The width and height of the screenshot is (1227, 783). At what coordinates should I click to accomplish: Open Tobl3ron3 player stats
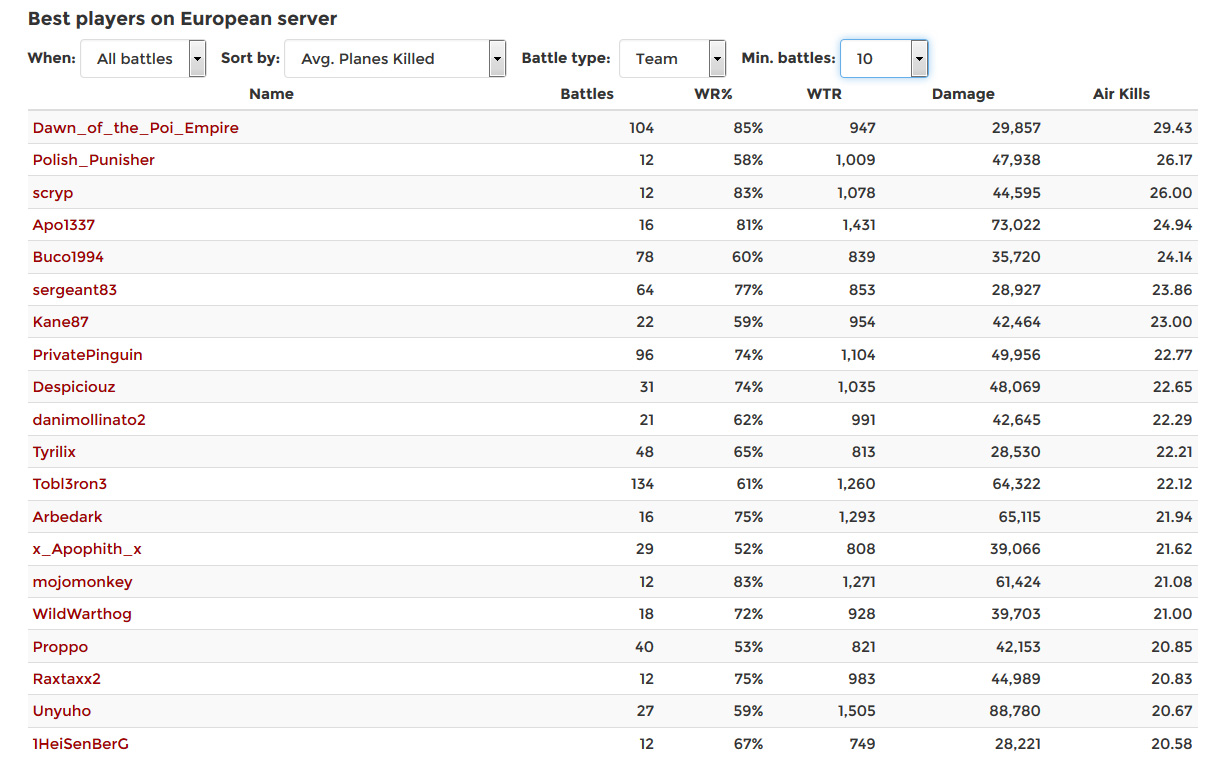tap(70, 484)
